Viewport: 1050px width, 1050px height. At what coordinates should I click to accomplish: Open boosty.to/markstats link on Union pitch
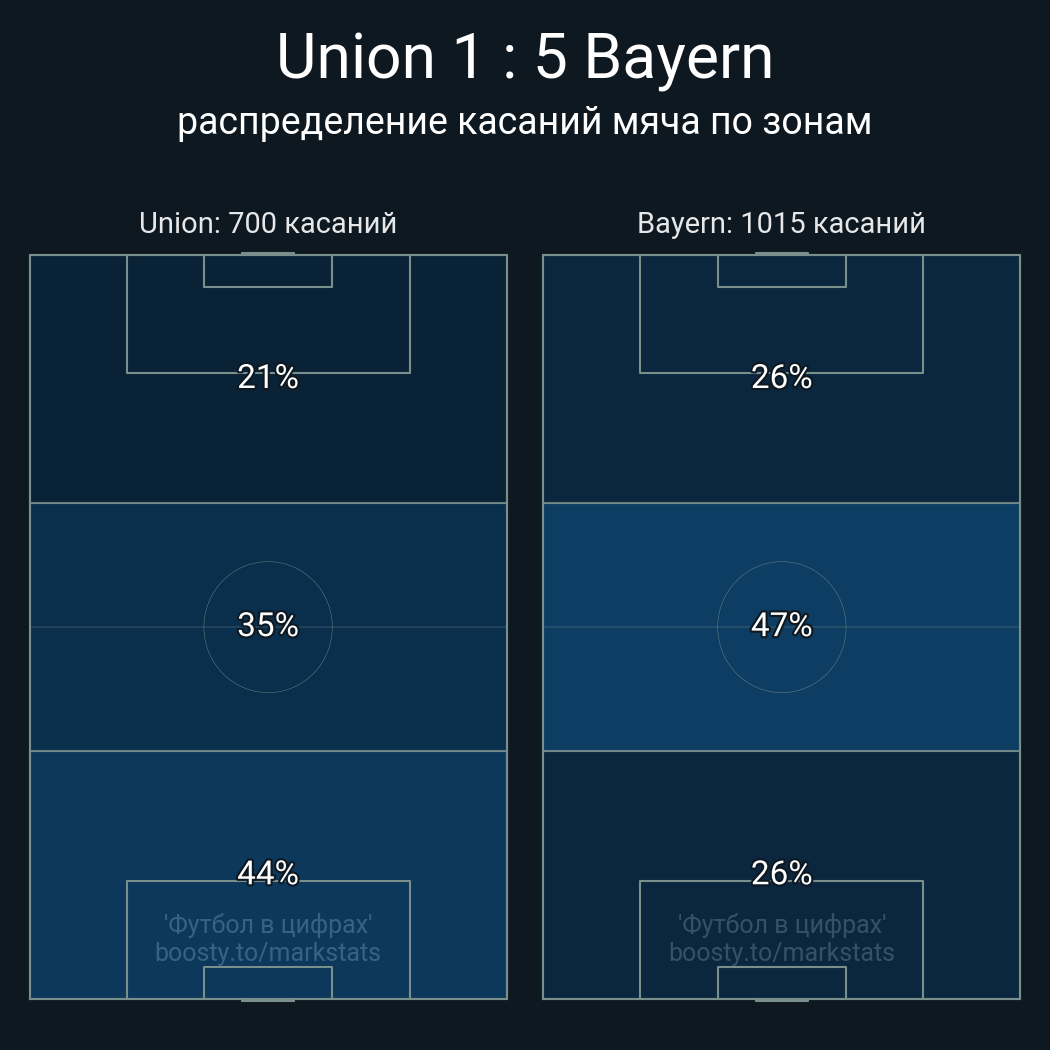coord(268,952)
